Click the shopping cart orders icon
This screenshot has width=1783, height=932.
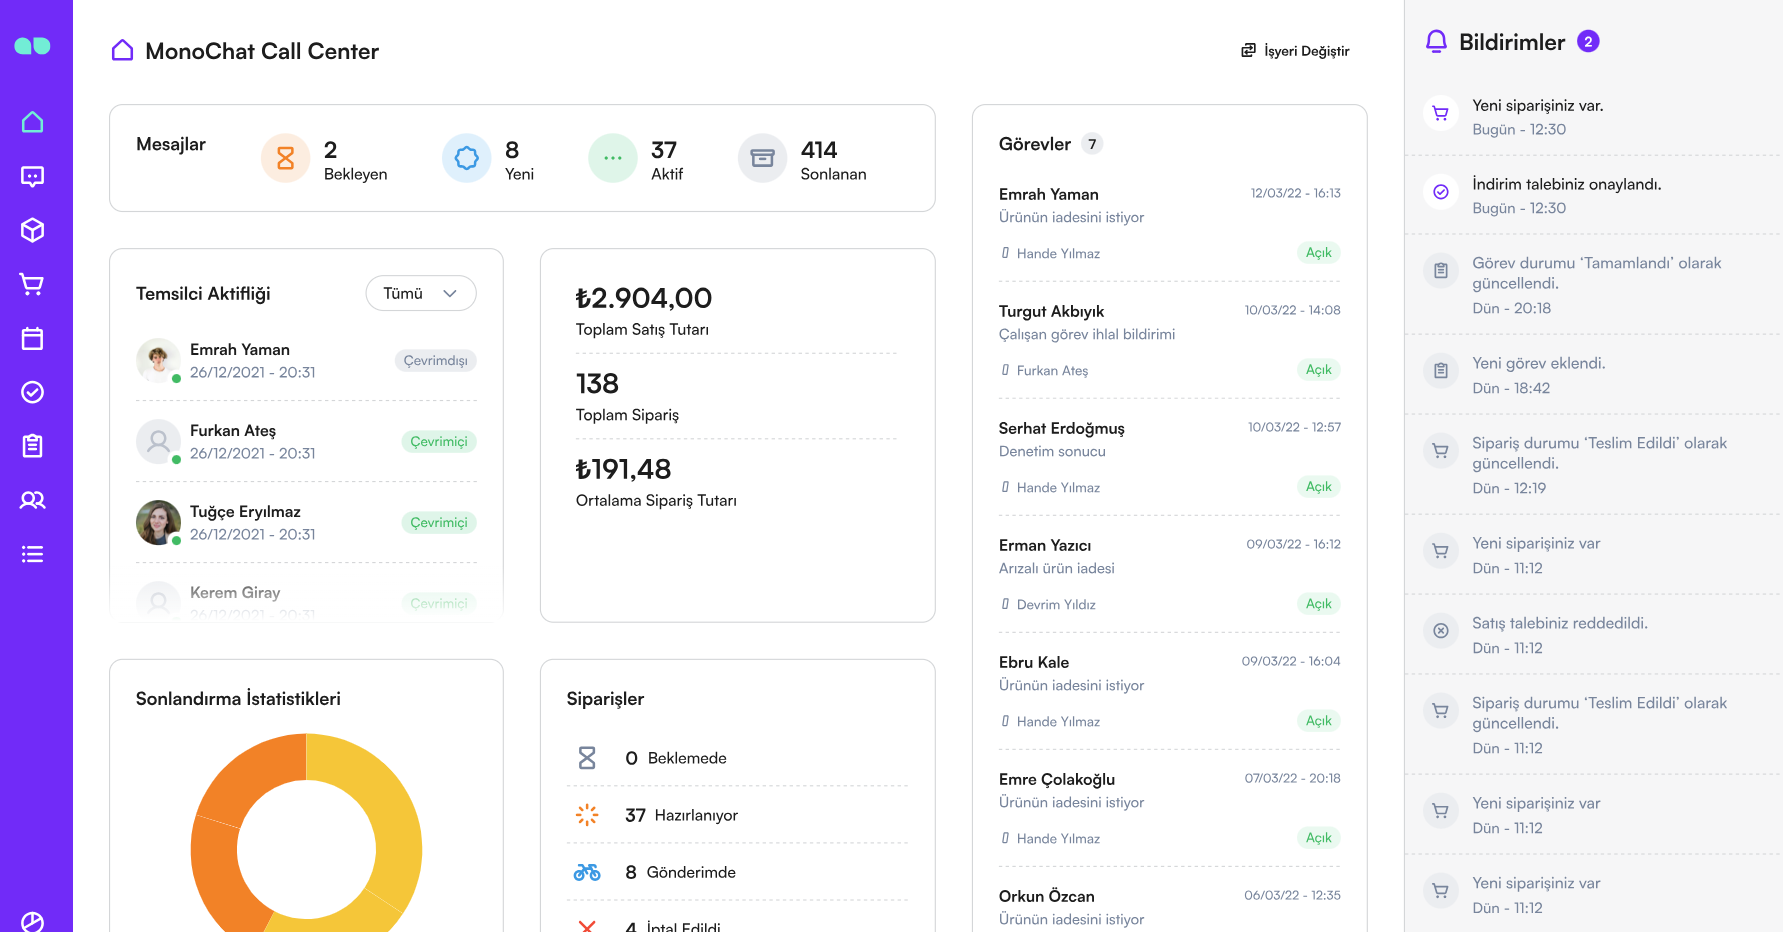(x=33, y=284)
